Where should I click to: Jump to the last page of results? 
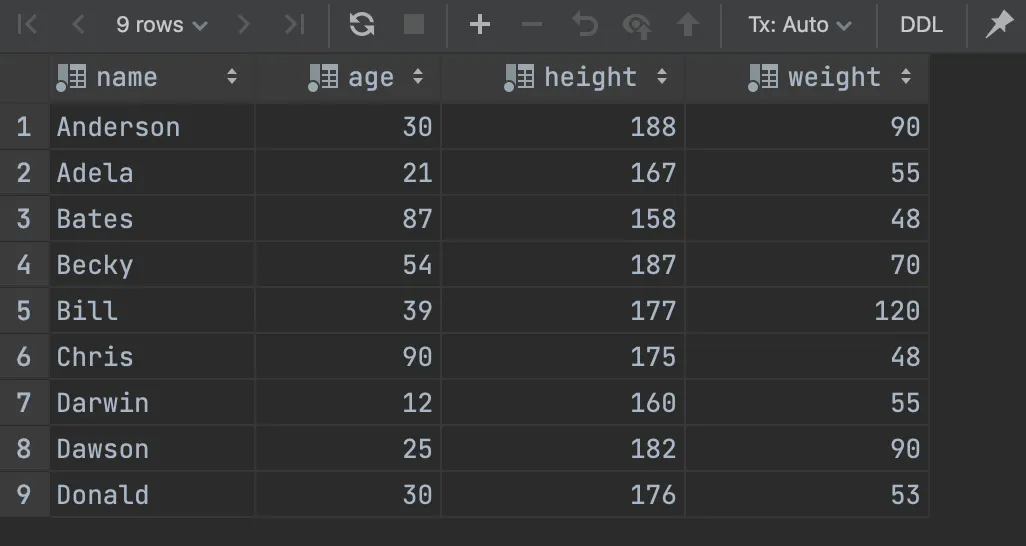pyautogui.click(x=294, y=25)
